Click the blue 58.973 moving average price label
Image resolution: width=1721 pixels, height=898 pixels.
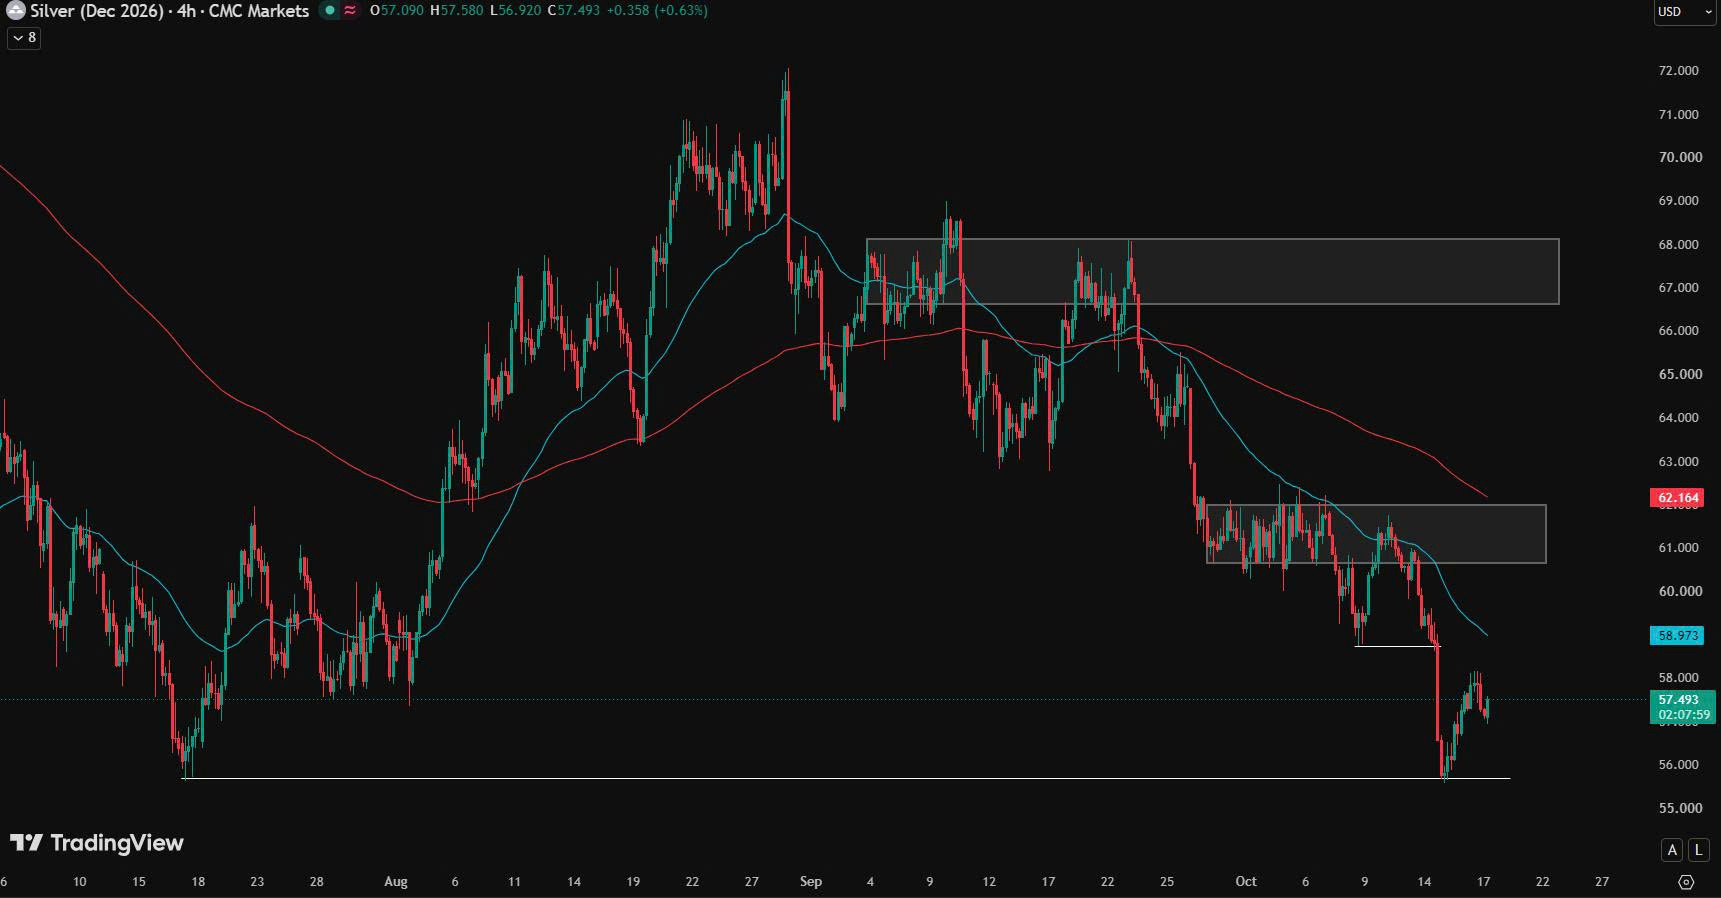[1679, 635]
